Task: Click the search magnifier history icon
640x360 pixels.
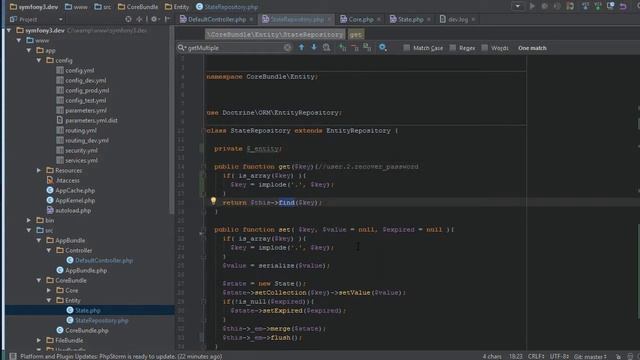Action: (181, 48)
